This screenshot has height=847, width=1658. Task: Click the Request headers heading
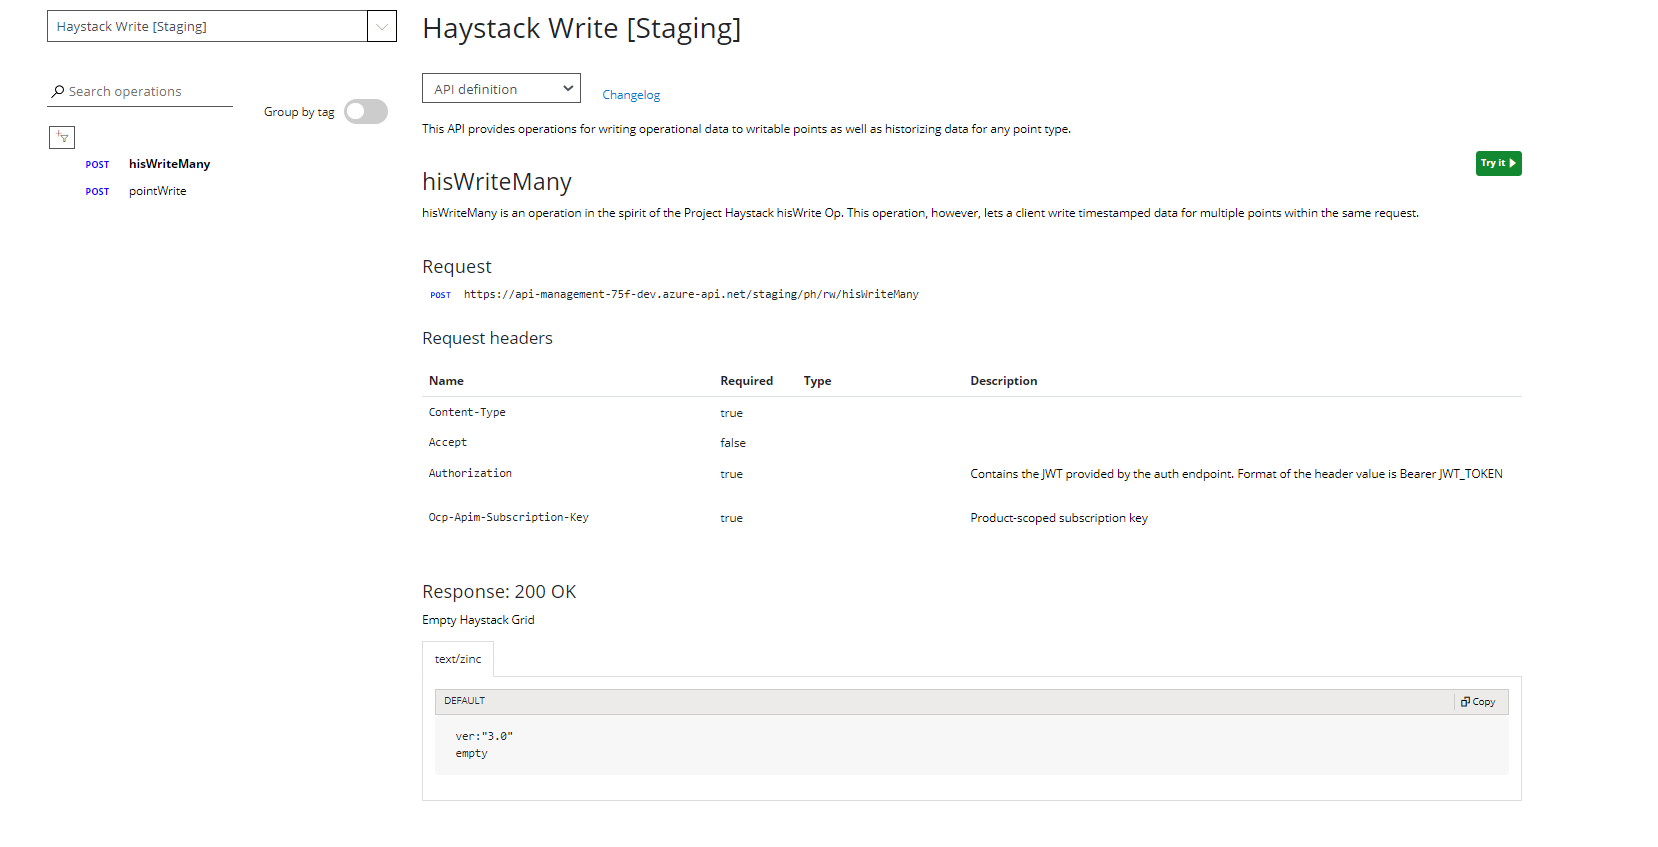pos(487,338)
